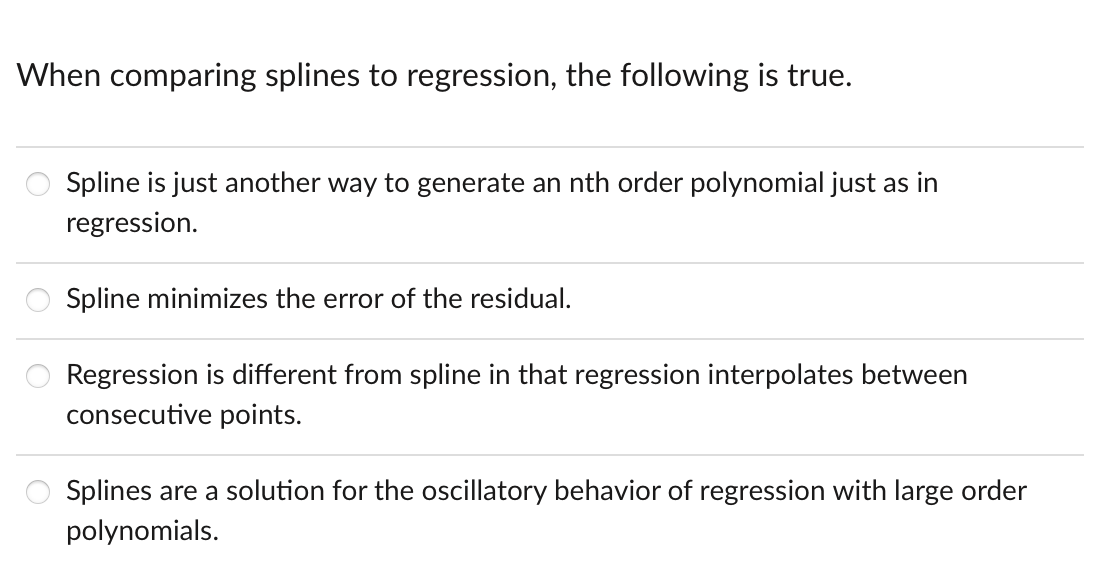Choose the radio button beside the third answer
The height and width of the screenshot is (586, 1100).
pyautogui.click(x=38, y=376)
